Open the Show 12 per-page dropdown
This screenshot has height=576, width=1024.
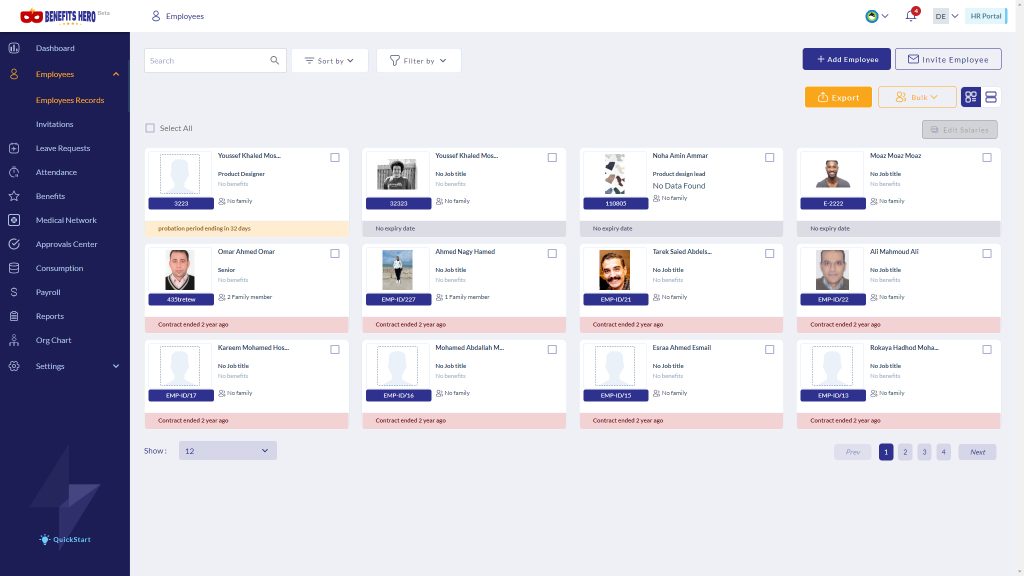(228, 451)
